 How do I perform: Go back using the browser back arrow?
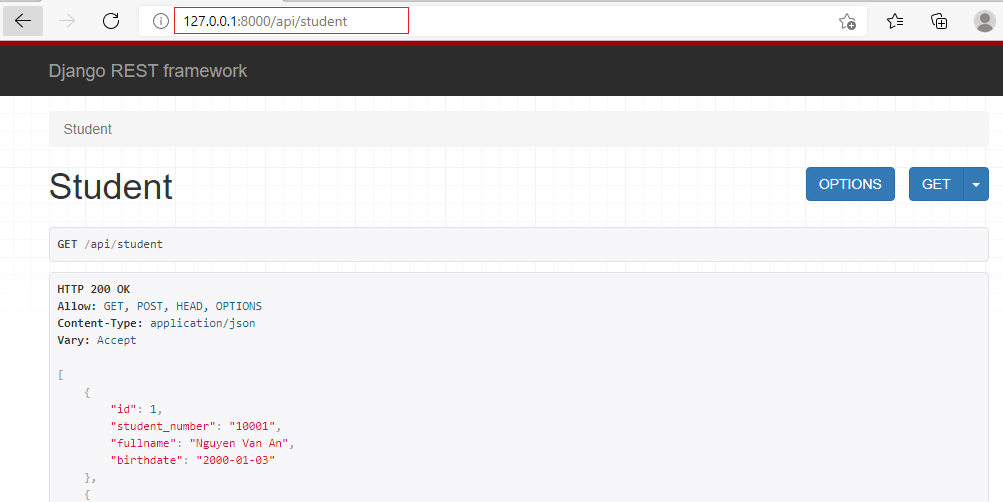pos(23,21)
